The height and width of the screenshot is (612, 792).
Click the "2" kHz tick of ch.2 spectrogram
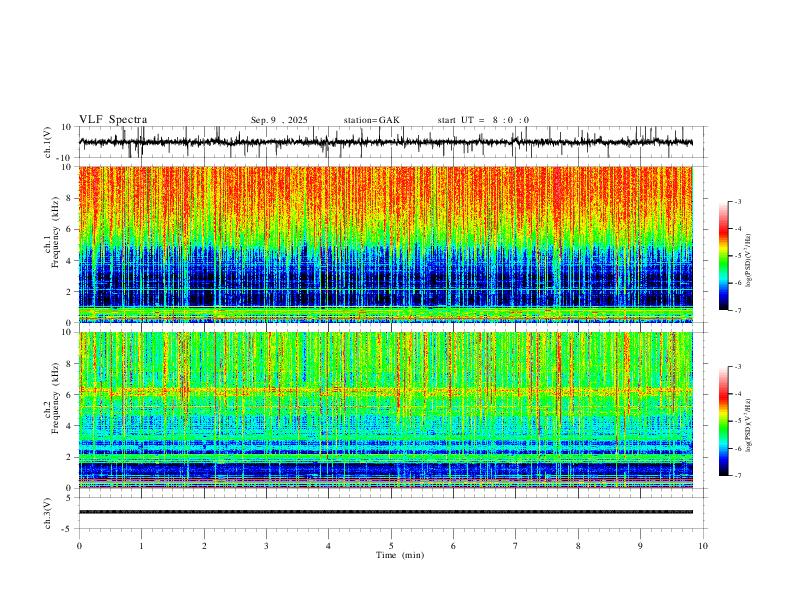[x=69, y=457]
